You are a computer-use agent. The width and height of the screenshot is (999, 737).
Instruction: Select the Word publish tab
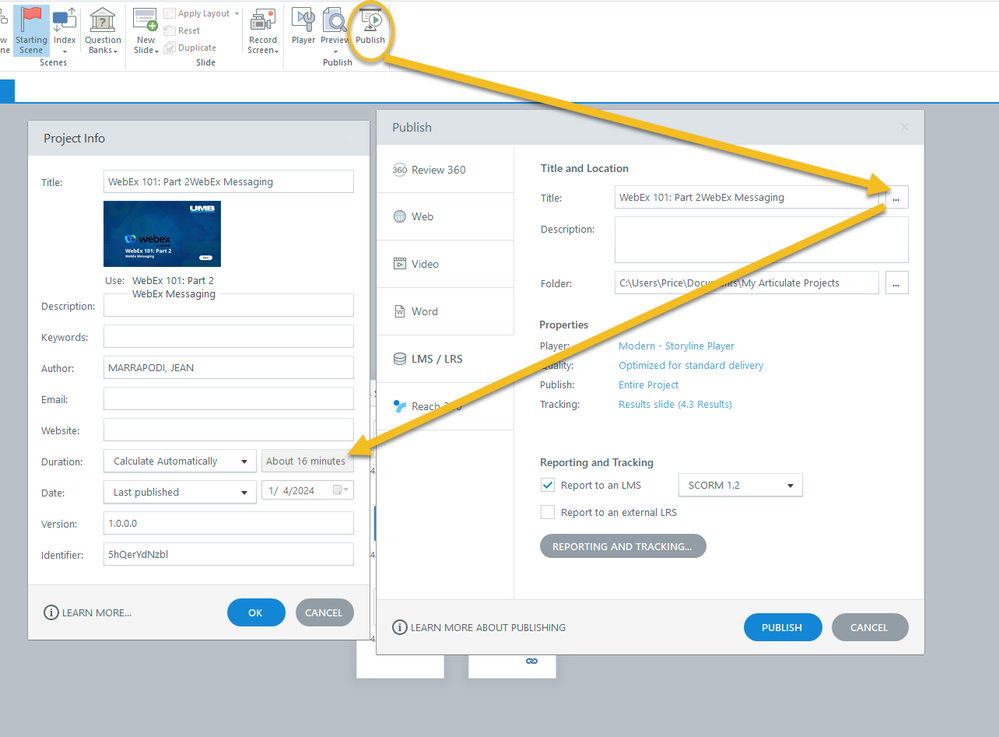[445, 311]
